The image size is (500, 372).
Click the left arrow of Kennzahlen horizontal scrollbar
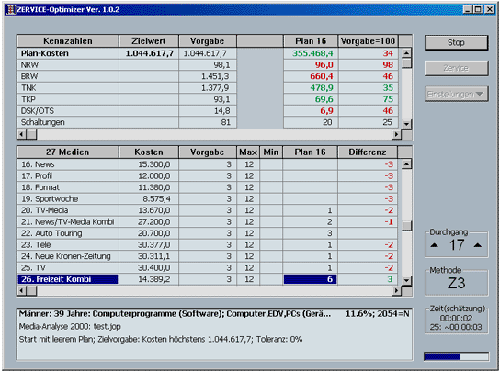[x=22, y=134]
